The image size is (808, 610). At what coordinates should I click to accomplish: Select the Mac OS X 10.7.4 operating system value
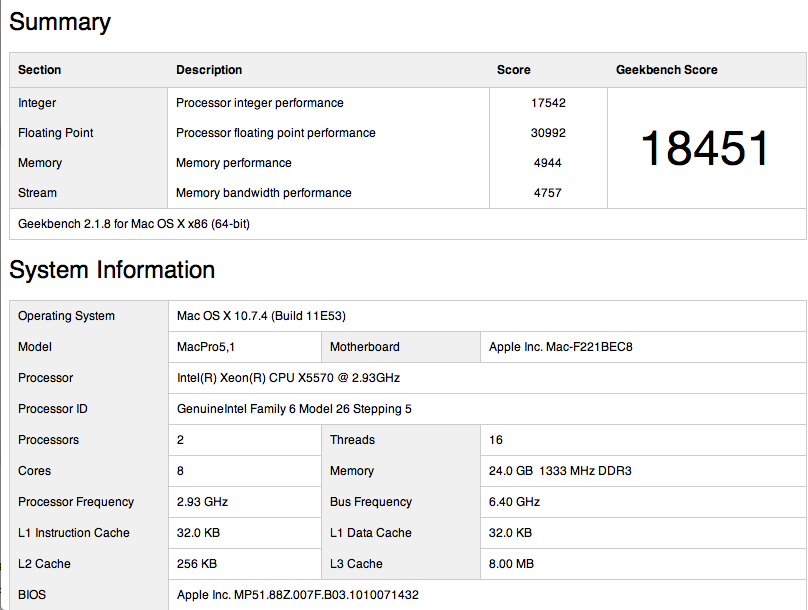coord(261,316)
